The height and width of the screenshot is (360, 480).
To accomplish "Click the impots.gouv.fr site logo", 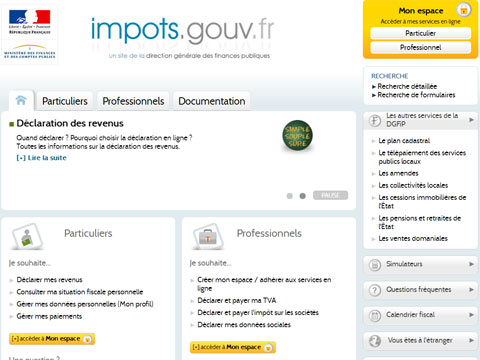I will [x=182, y=31].
